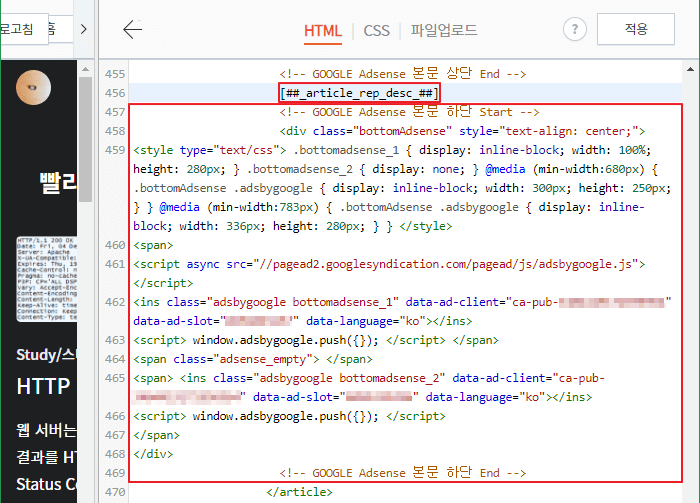
Task: Click the blog profile avatar image
Action: click(x=33, y=87)
